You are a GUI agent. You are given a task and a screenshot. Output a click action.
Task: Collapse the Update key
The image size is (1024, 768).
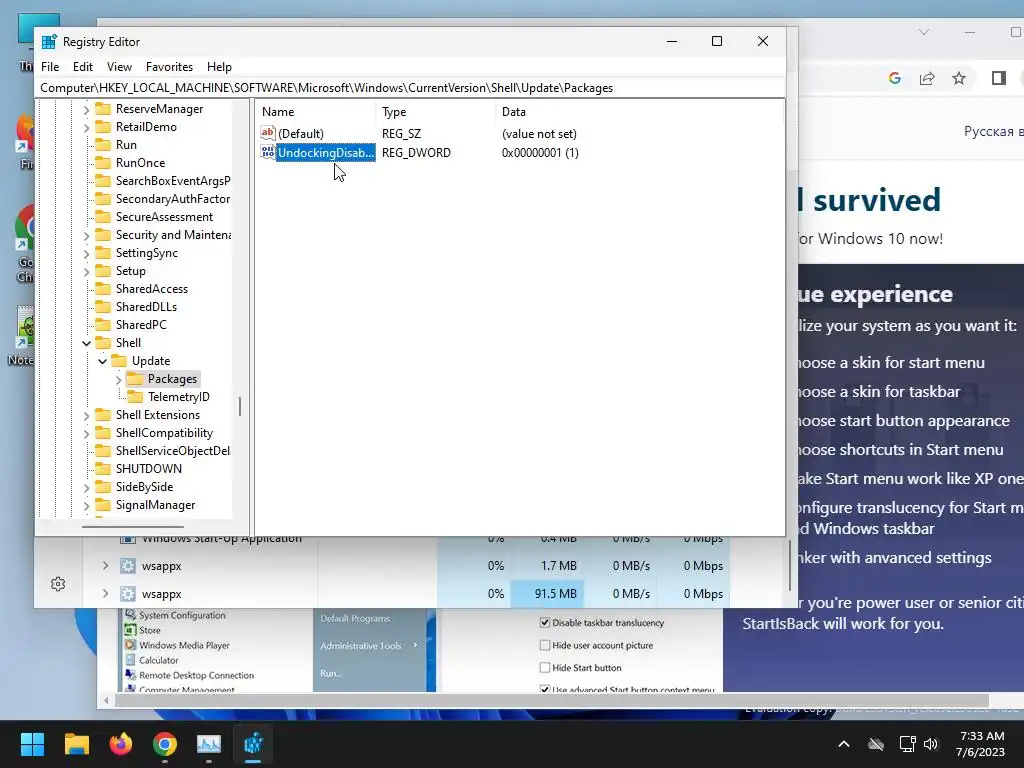coord(103,361)
